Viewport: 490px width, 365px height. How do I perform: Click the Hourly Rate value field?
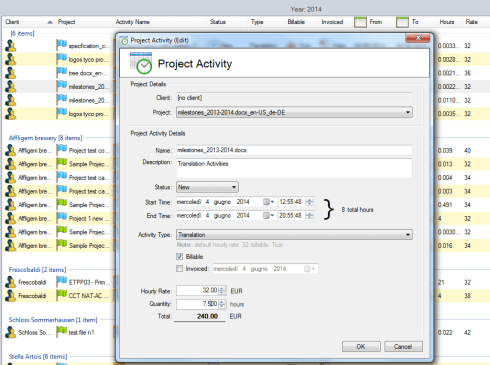pos(198,291)
